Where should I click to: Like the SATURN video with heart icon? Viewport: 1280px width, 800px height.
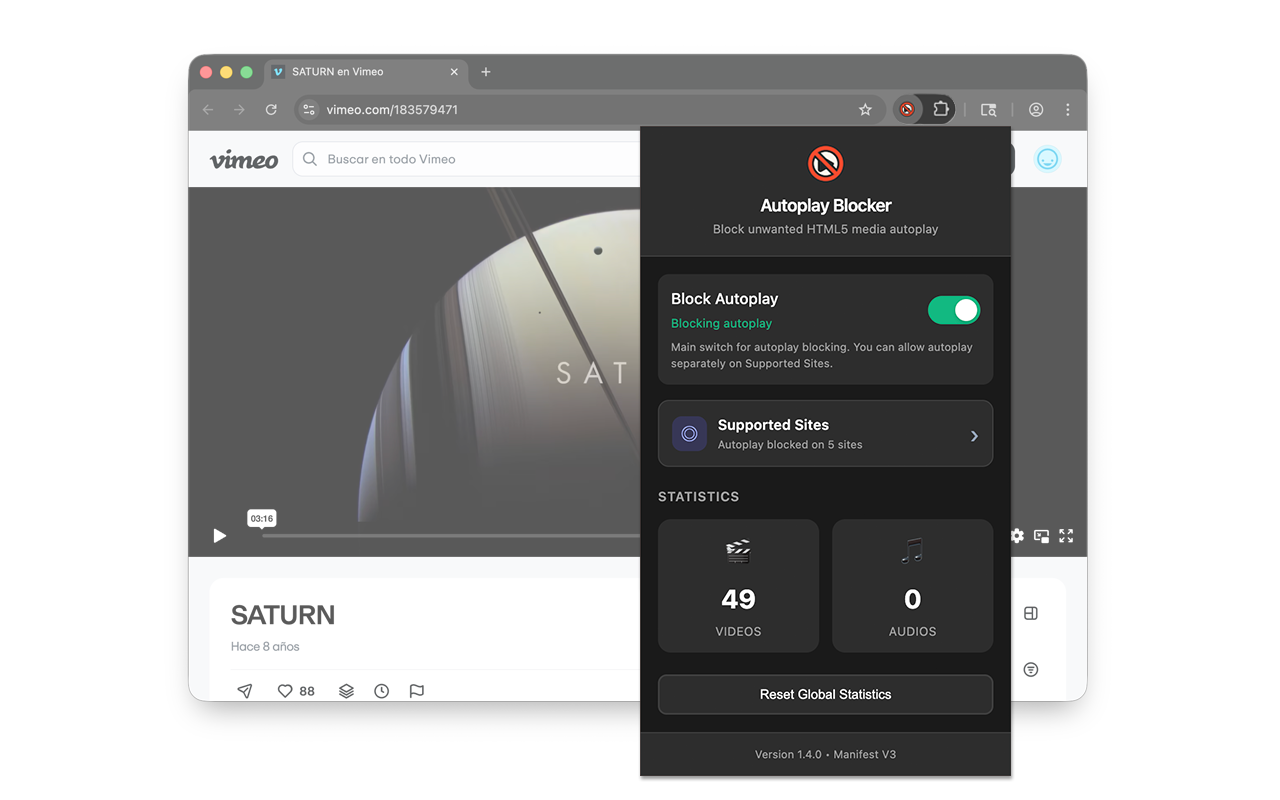click(285, 691)
